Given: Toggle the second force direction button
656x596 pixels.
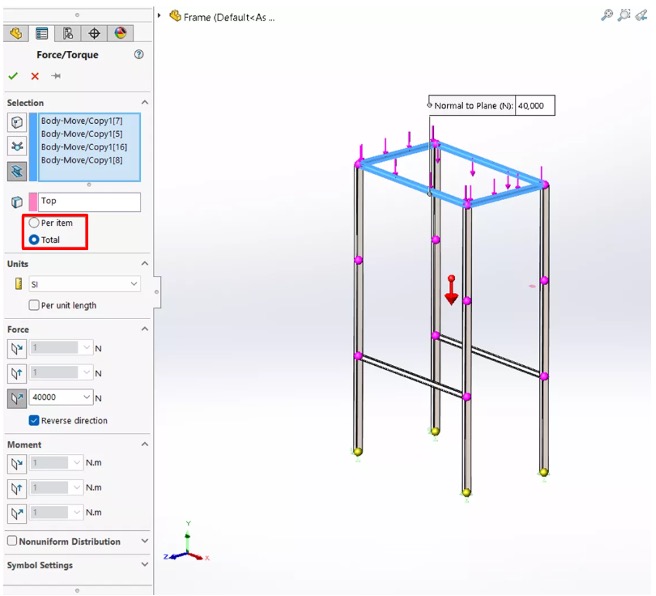Looking at the screenshot, I should [17, 373].
